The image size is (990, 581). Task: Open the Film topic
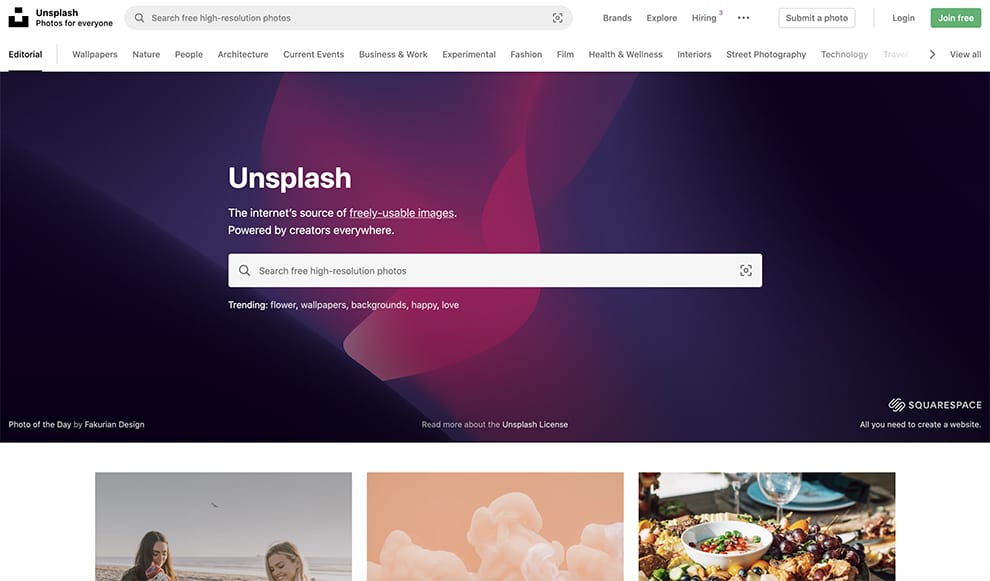point(565,54)
